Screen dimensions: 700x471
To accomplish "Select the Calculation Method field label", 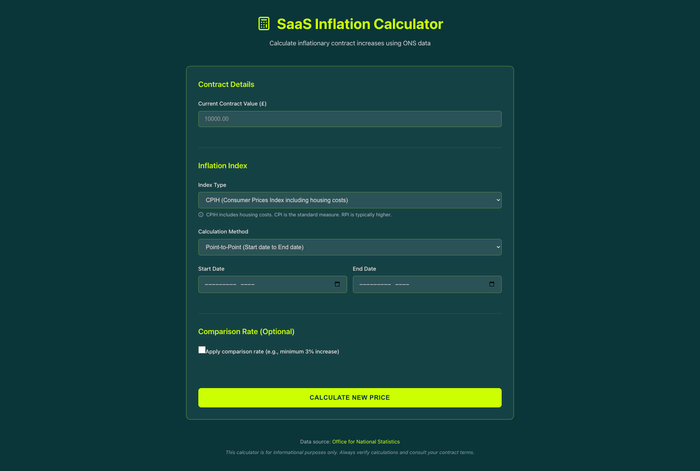I will (x=224, y=231).
